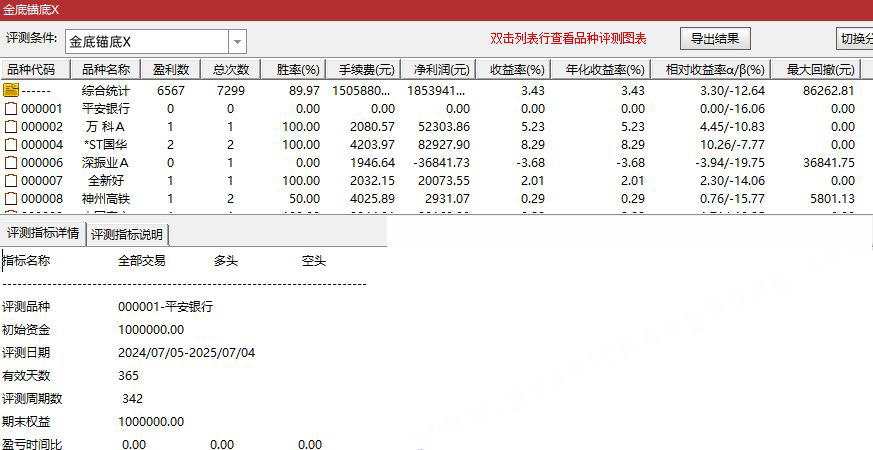
Task: Click the date range 2024/07/05-2025/07/04
Action: coord(187,353)
